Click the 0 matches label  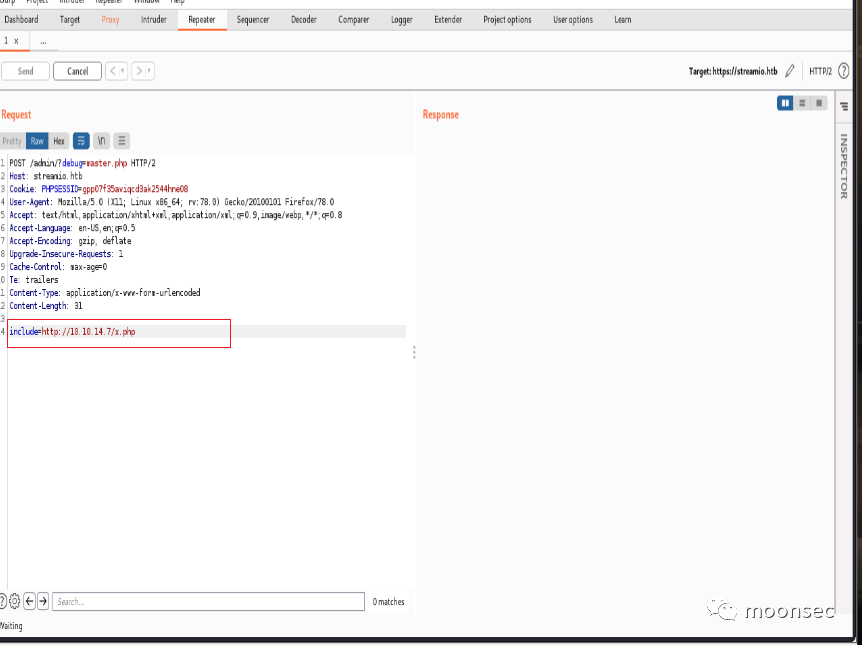[x=388, y=602]
